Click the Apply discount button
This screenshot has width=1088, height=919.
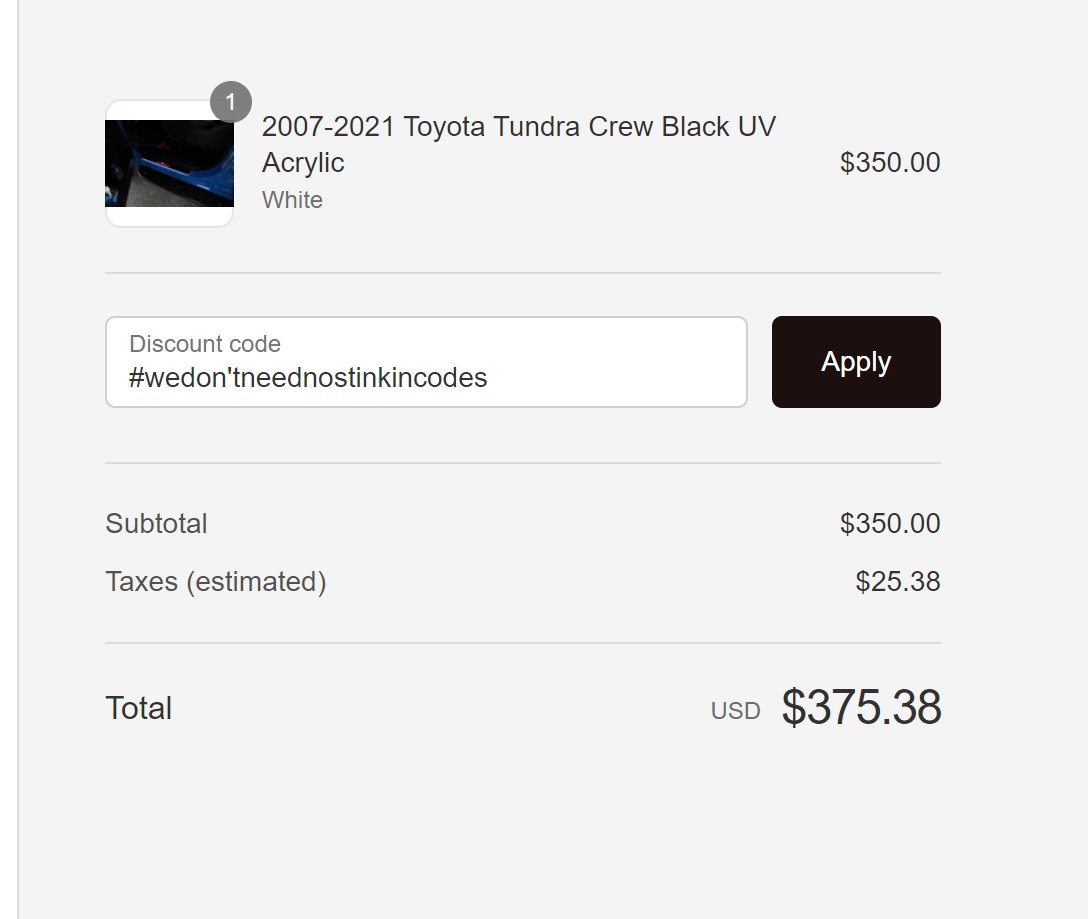tap(856, 362)
